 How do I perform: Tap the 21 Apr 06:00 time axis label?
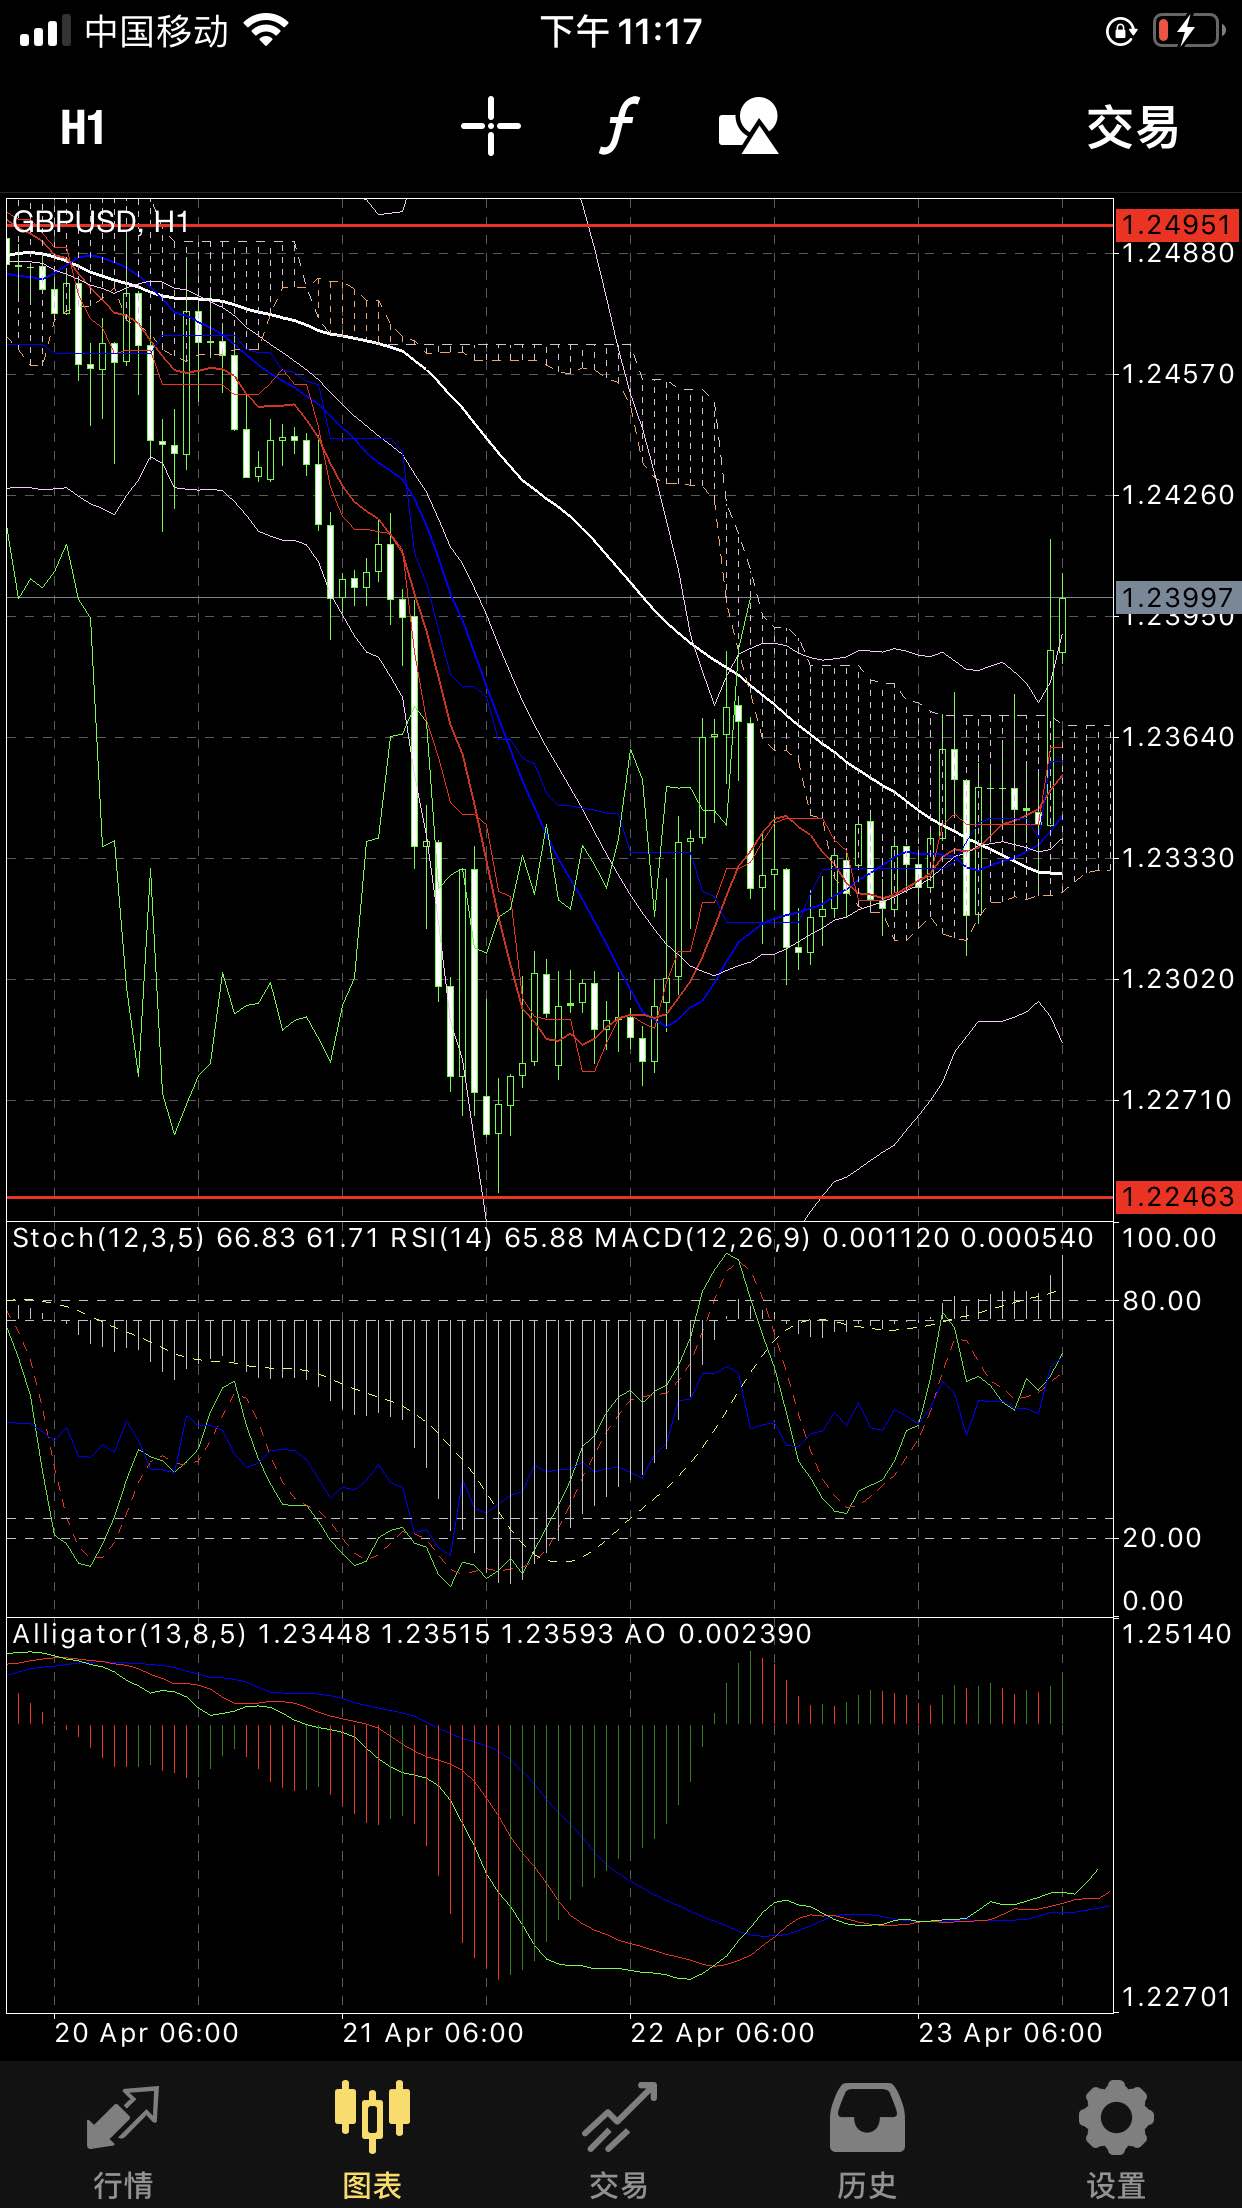pyautogui.click(x=433, y=2033)
